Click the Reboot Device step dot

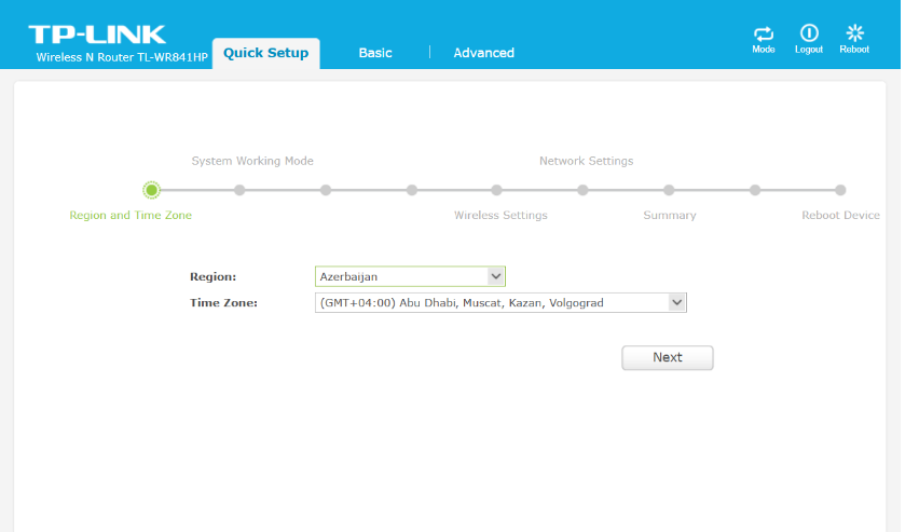coord(840,190)
